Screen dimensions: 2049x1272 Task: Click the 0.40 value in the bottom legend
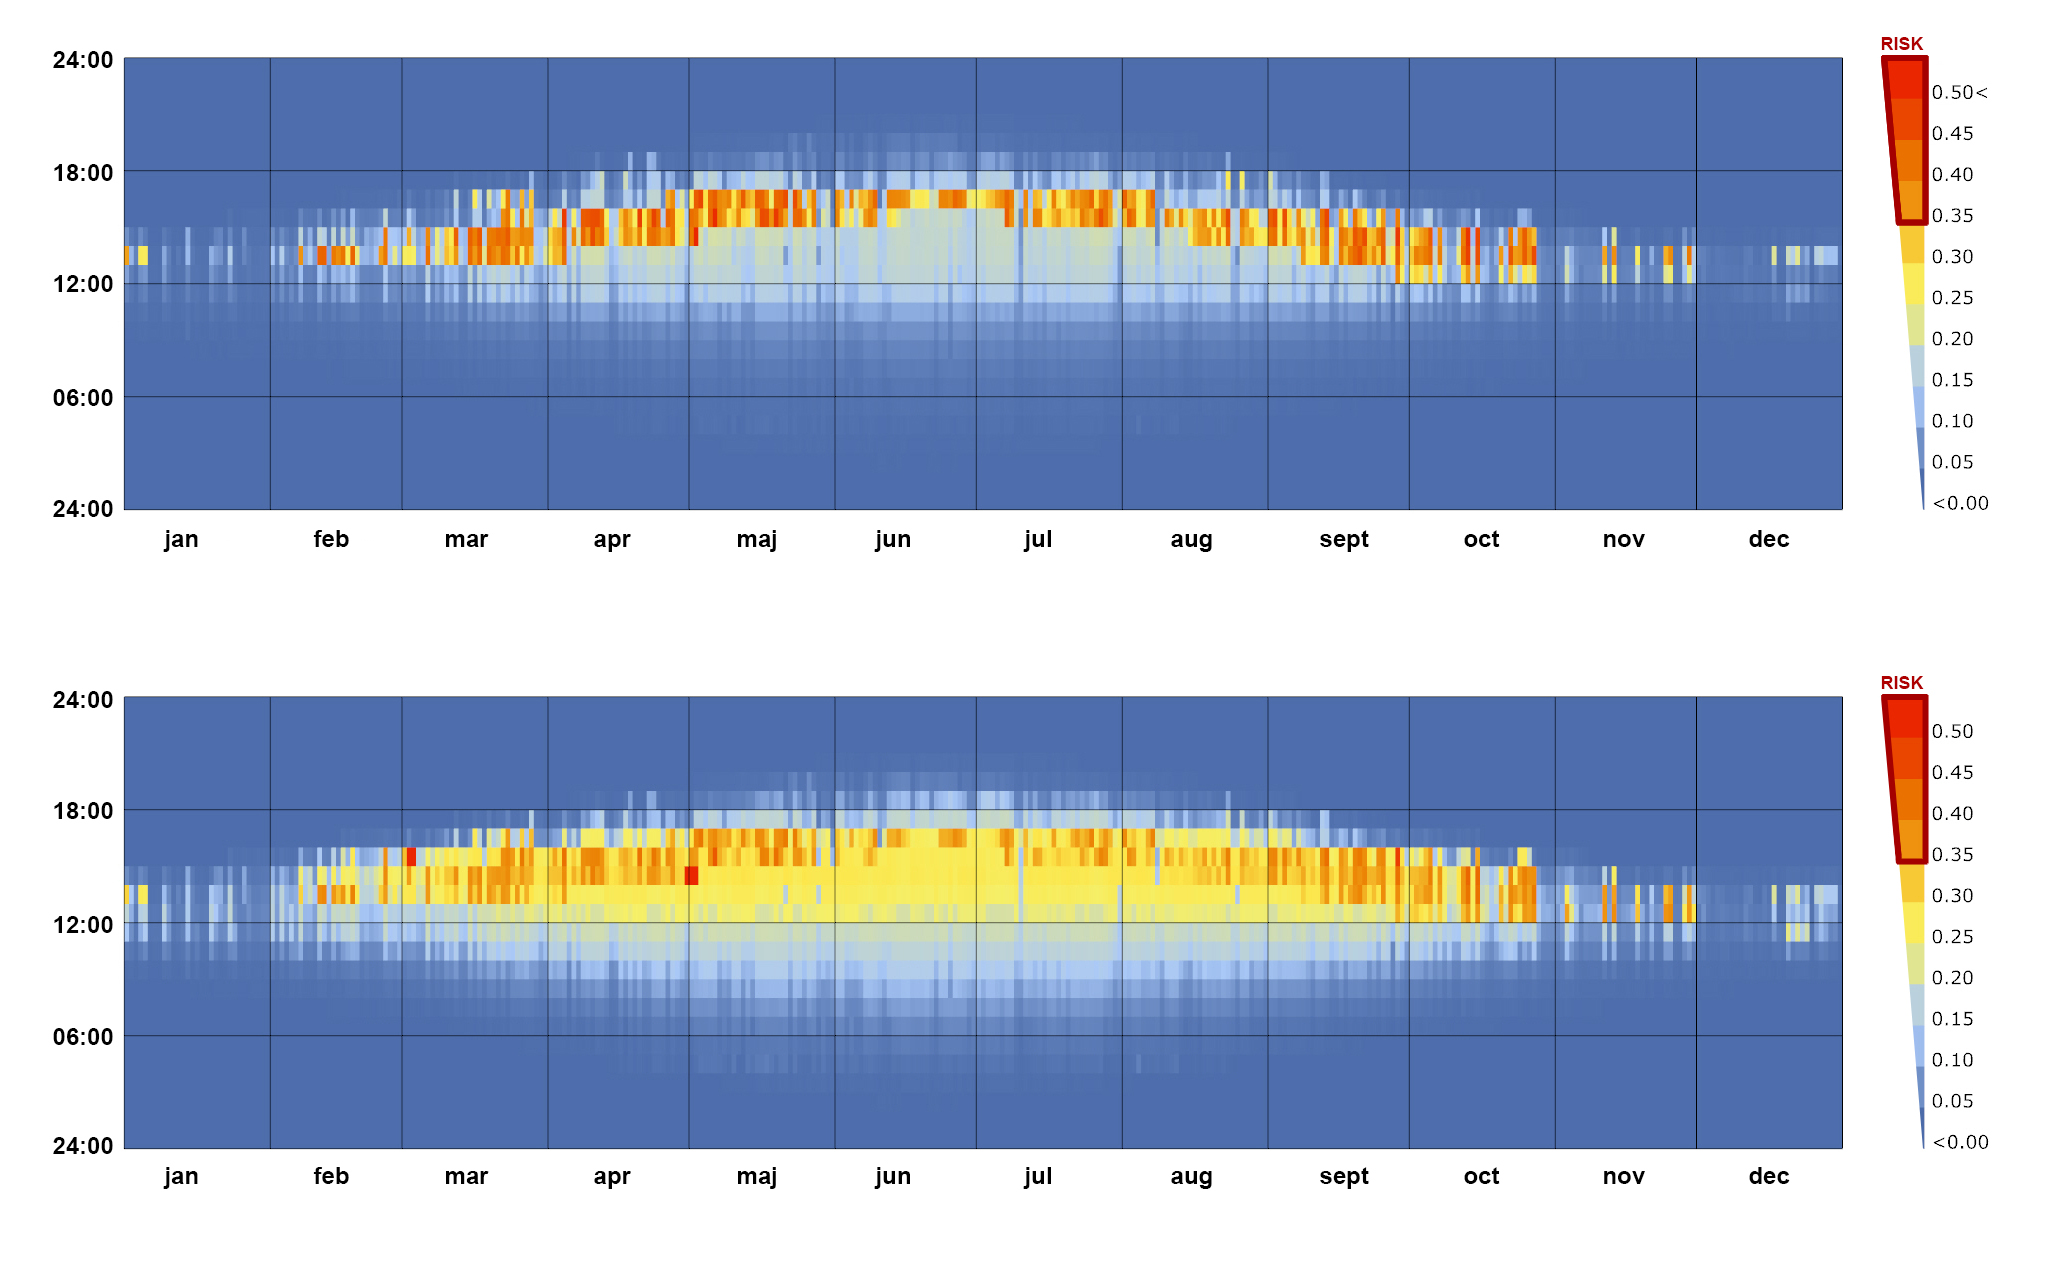point(1952,813)
